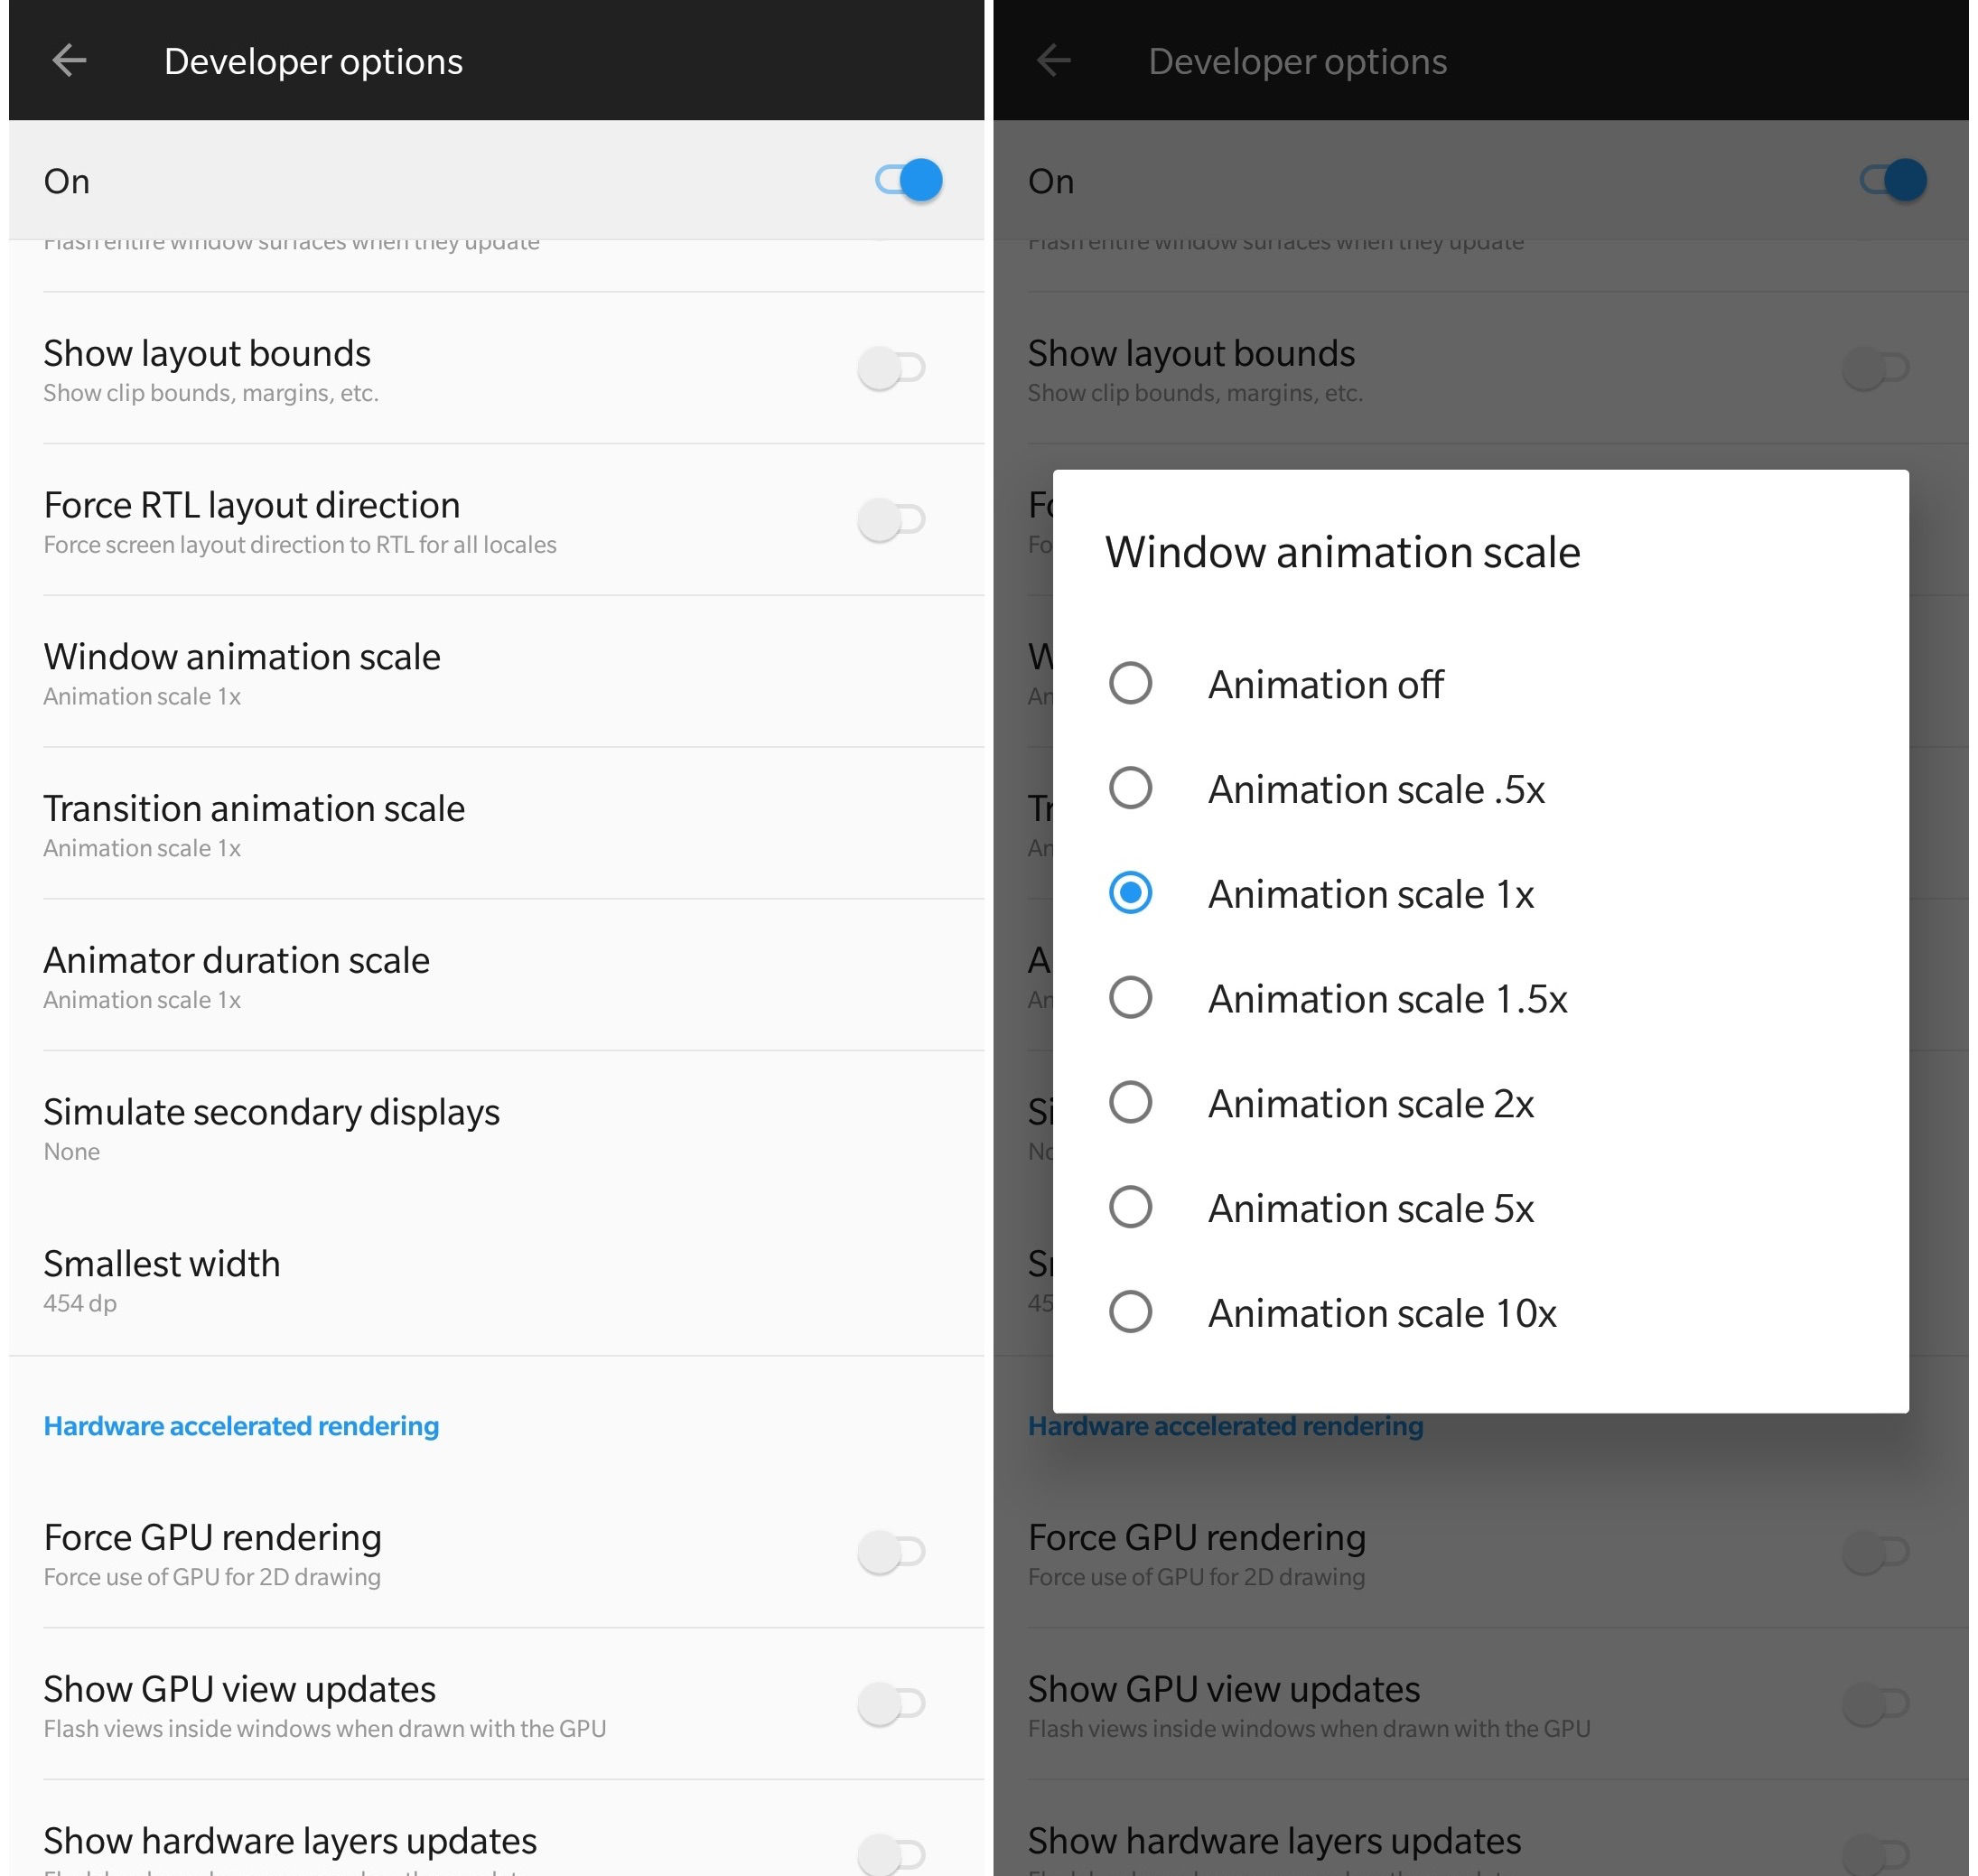
Task: Toggle Force RTL layout direction switch
Action: click(x=891, y=520)
